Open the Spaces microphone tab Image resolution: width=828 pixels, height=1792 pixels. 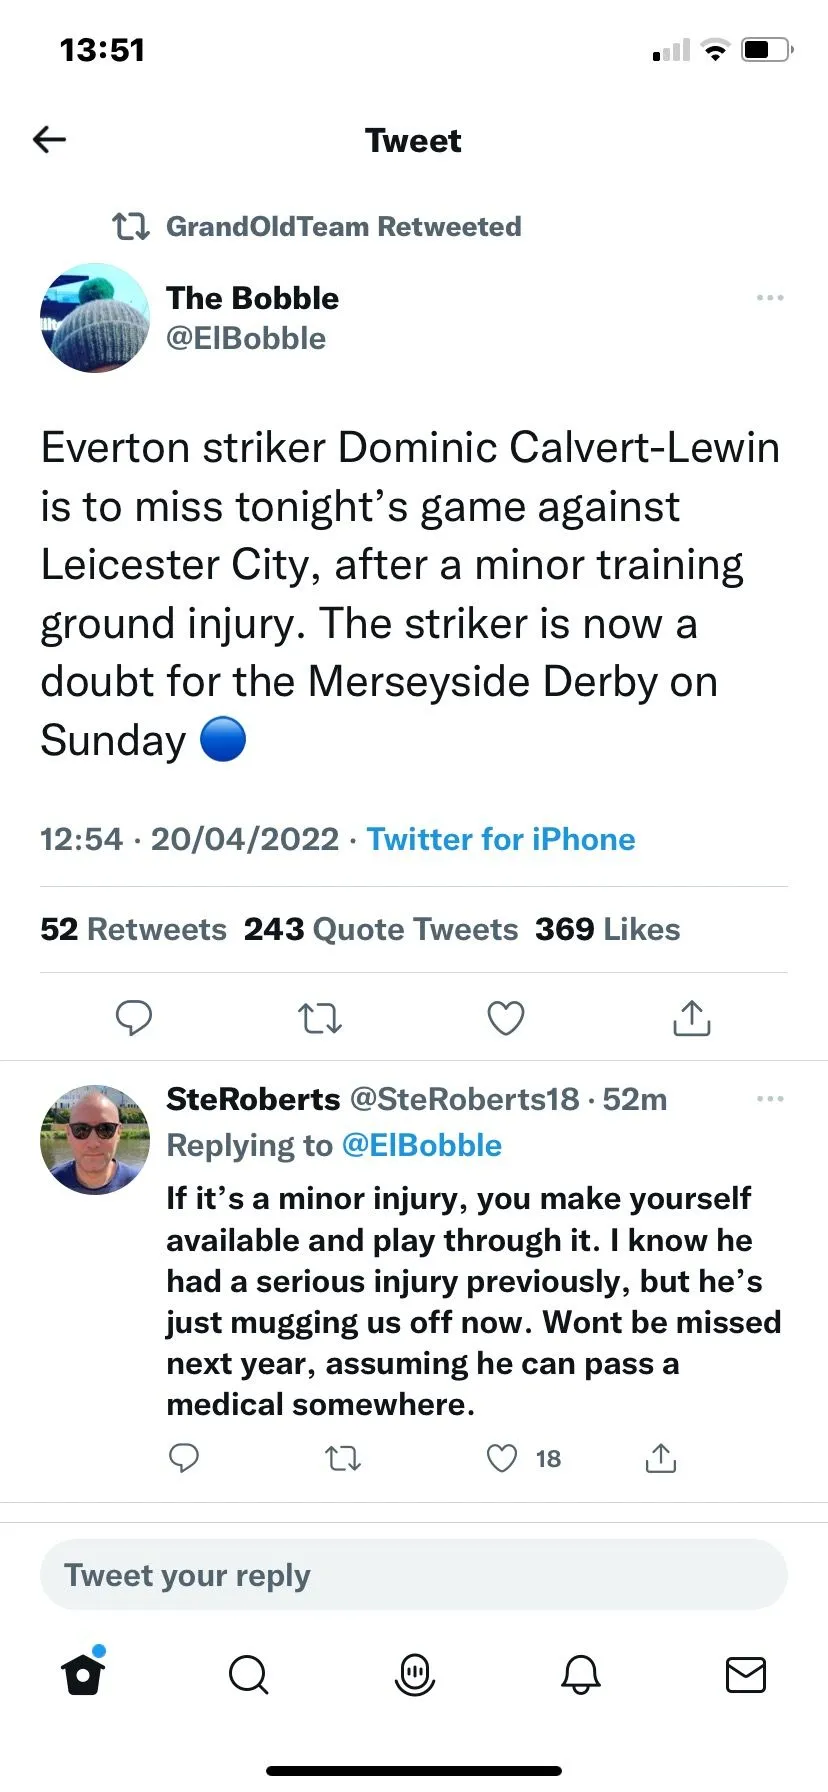pyautogui.click(x=414, y=1674)
